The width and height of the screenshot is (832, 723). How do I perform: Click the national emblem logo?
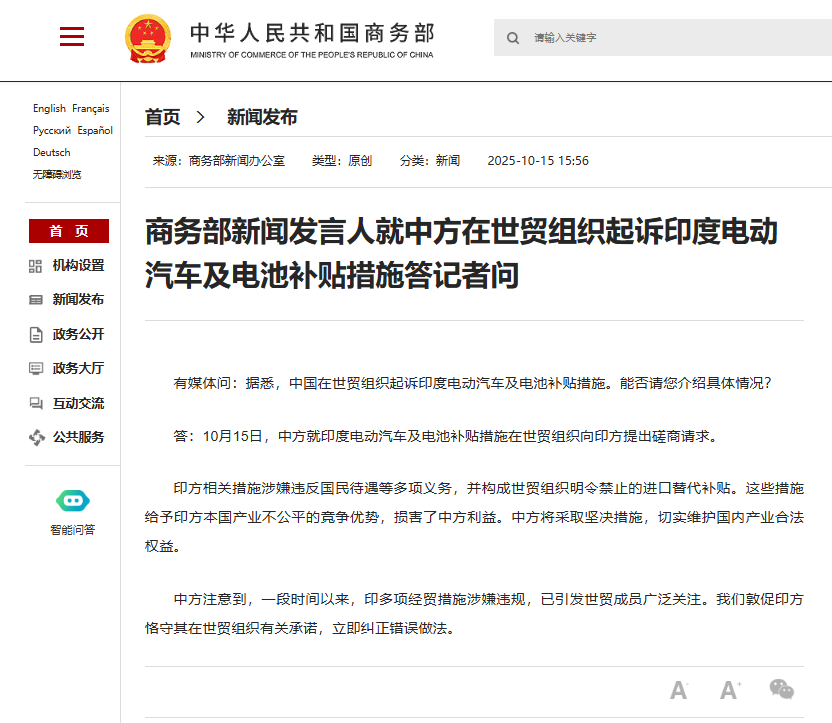click(x=148, y=40)
